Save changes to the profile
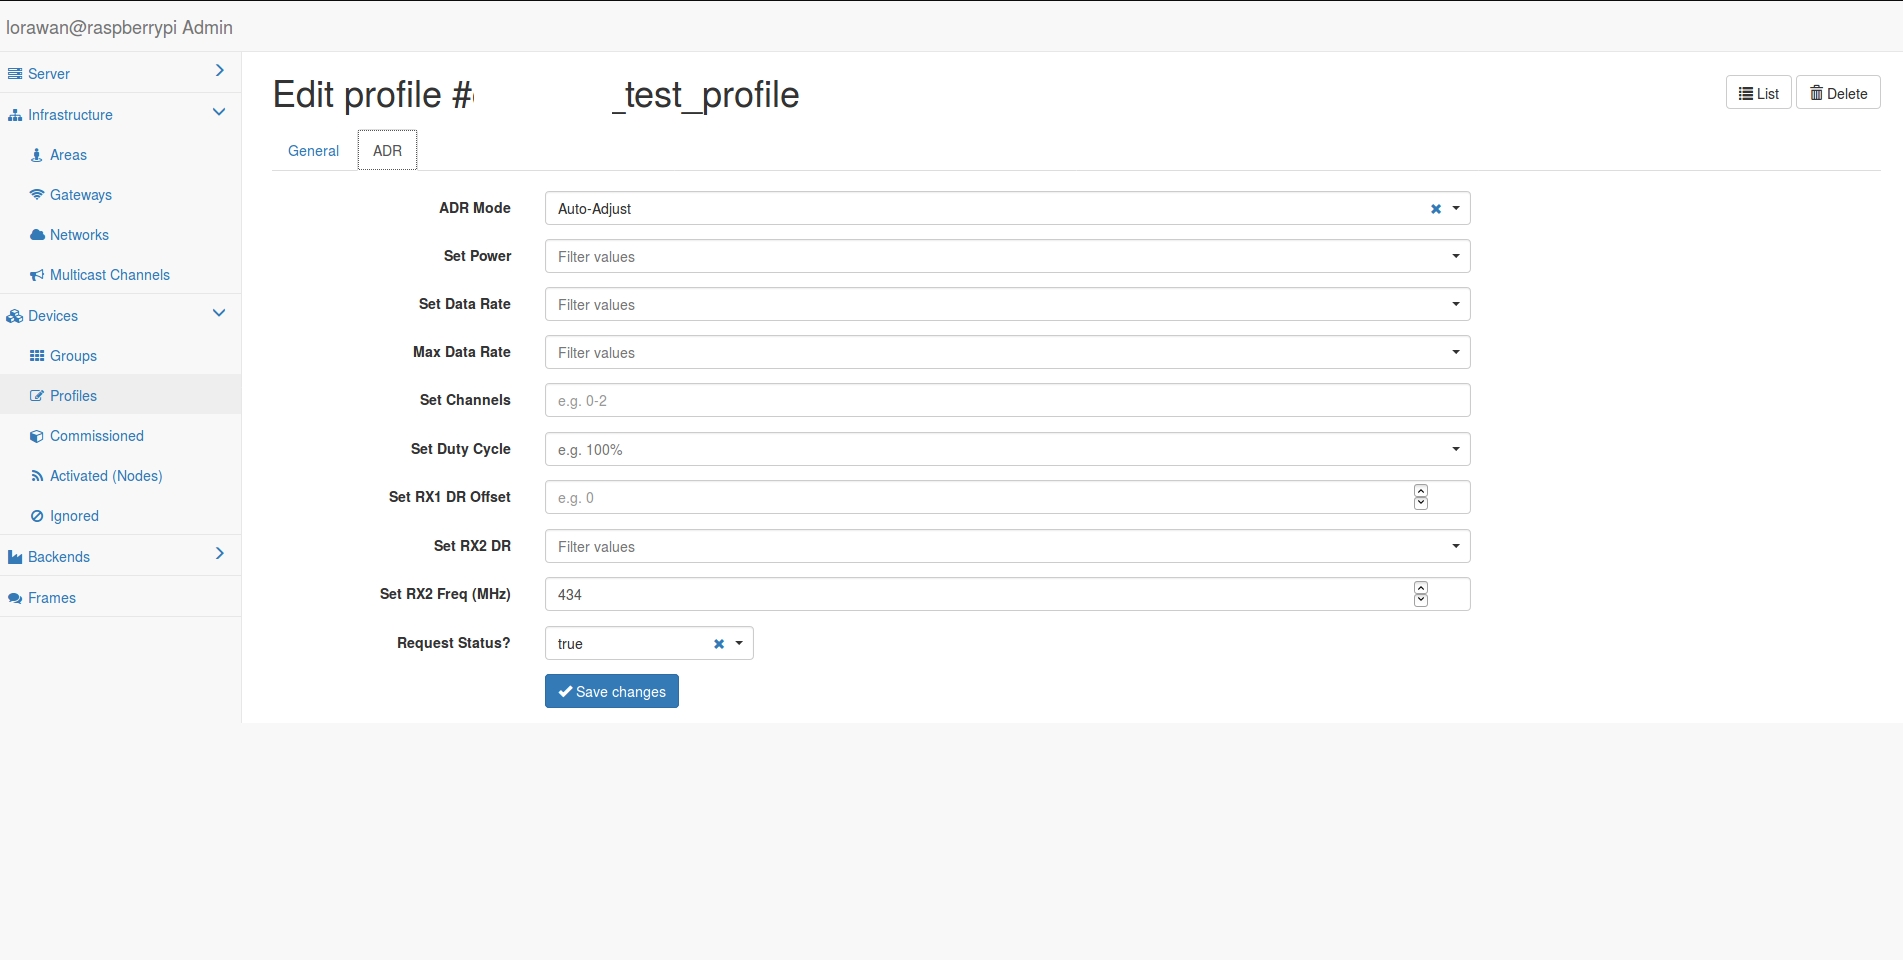The height and width of the screenshot is (960, 1903). point(611,691)
